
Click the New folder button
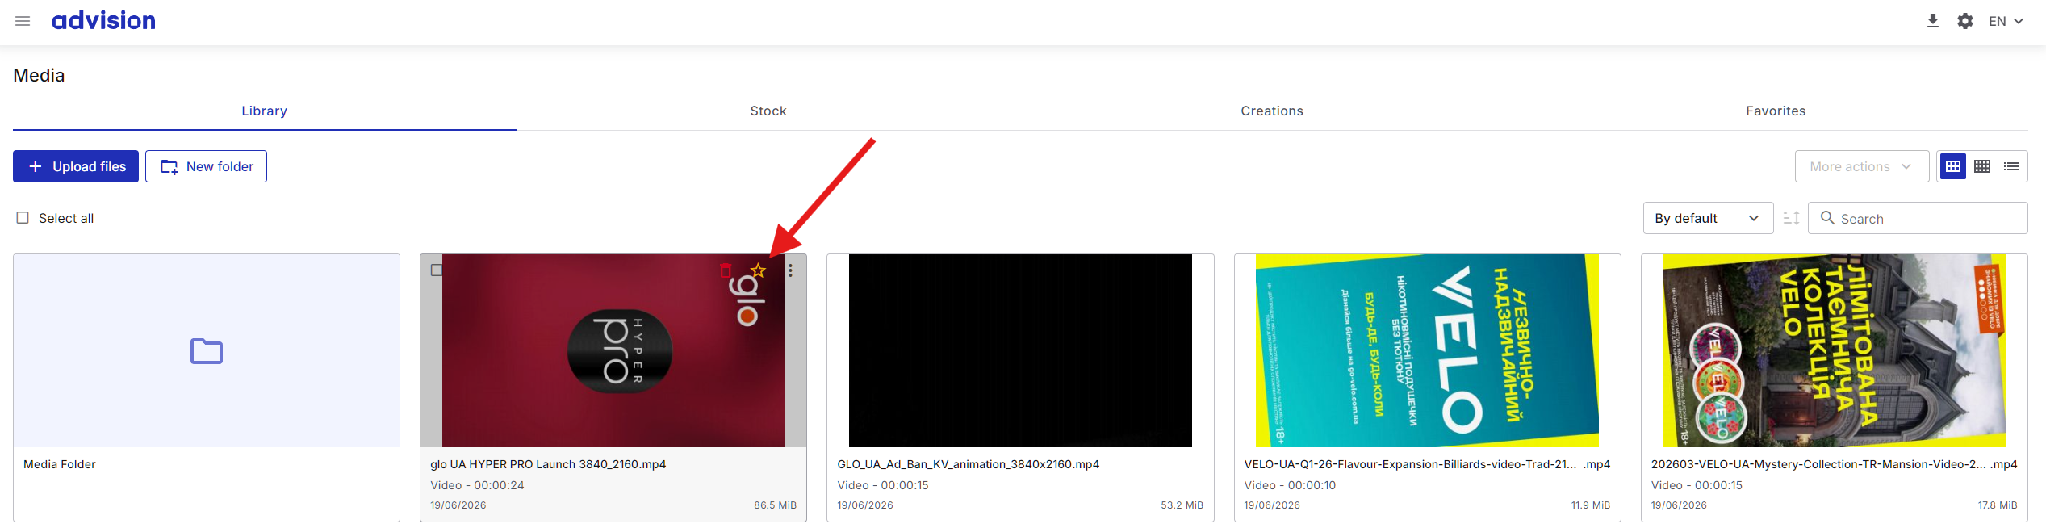pos(206,166)
